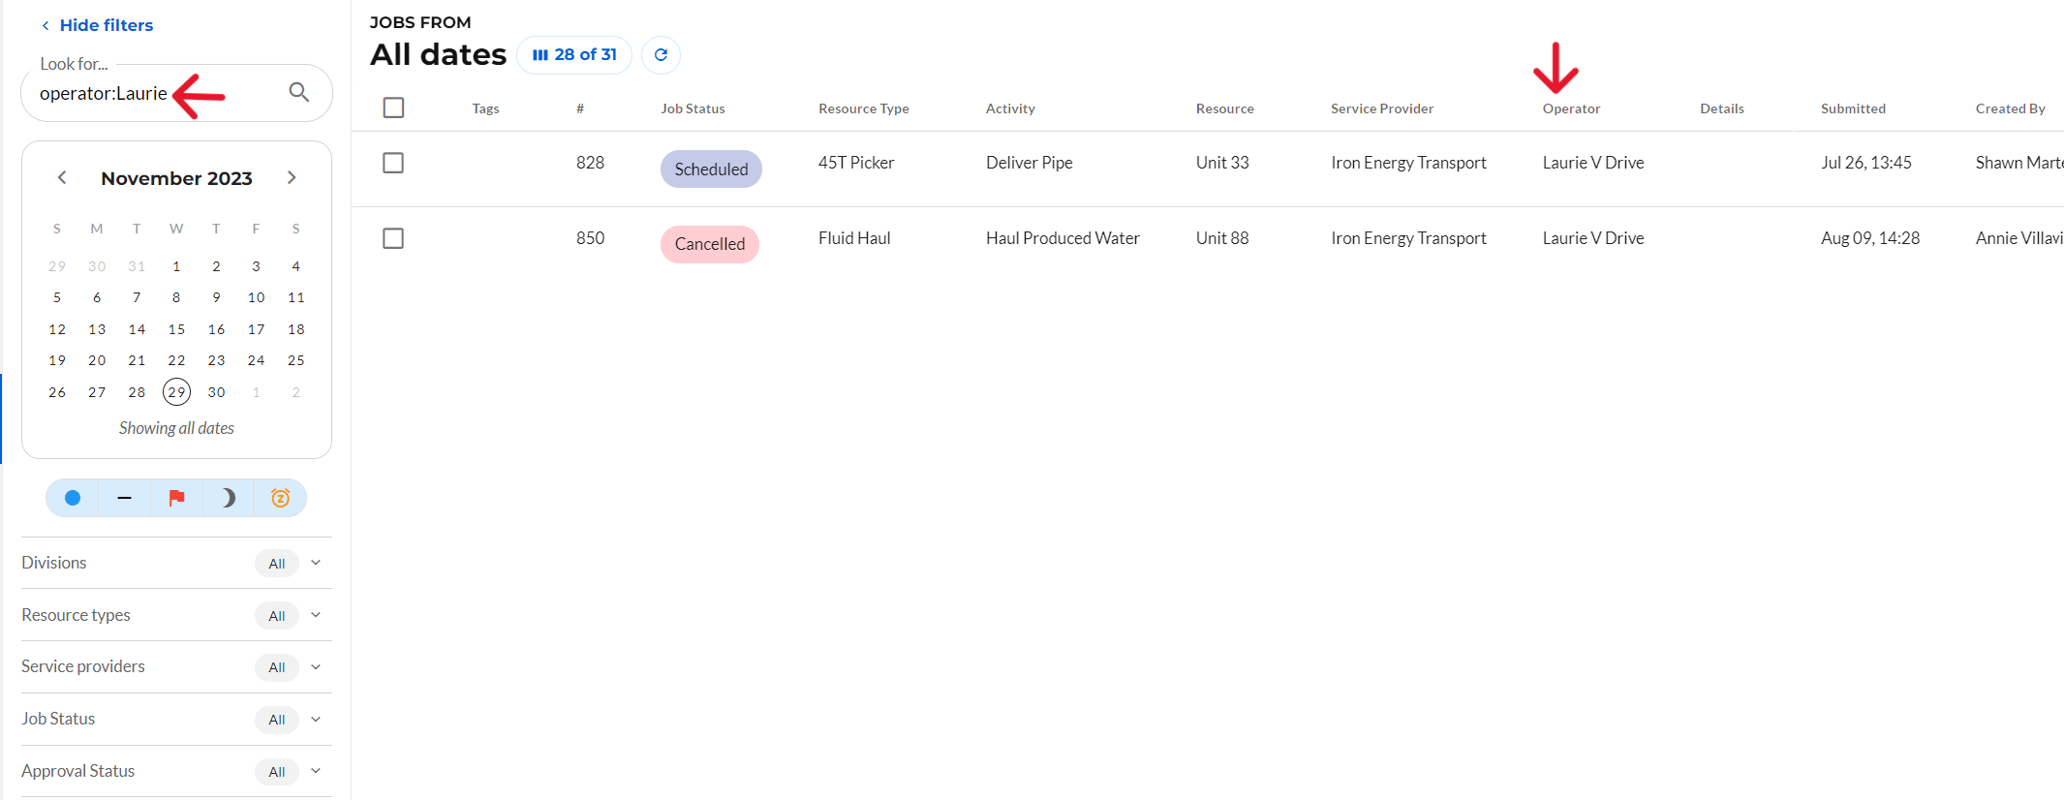Screen dimensions: 2064x800
Task: Sort by the Submitted column header
Action: (x=1853, y=109)
